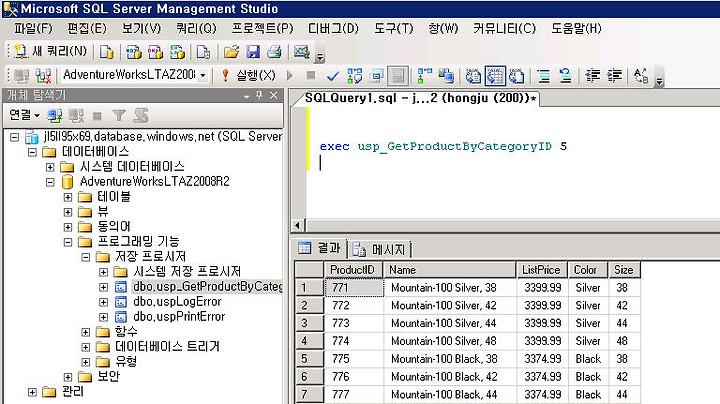Switch to the 결과 results tab
720x404 pixels.
319,248
